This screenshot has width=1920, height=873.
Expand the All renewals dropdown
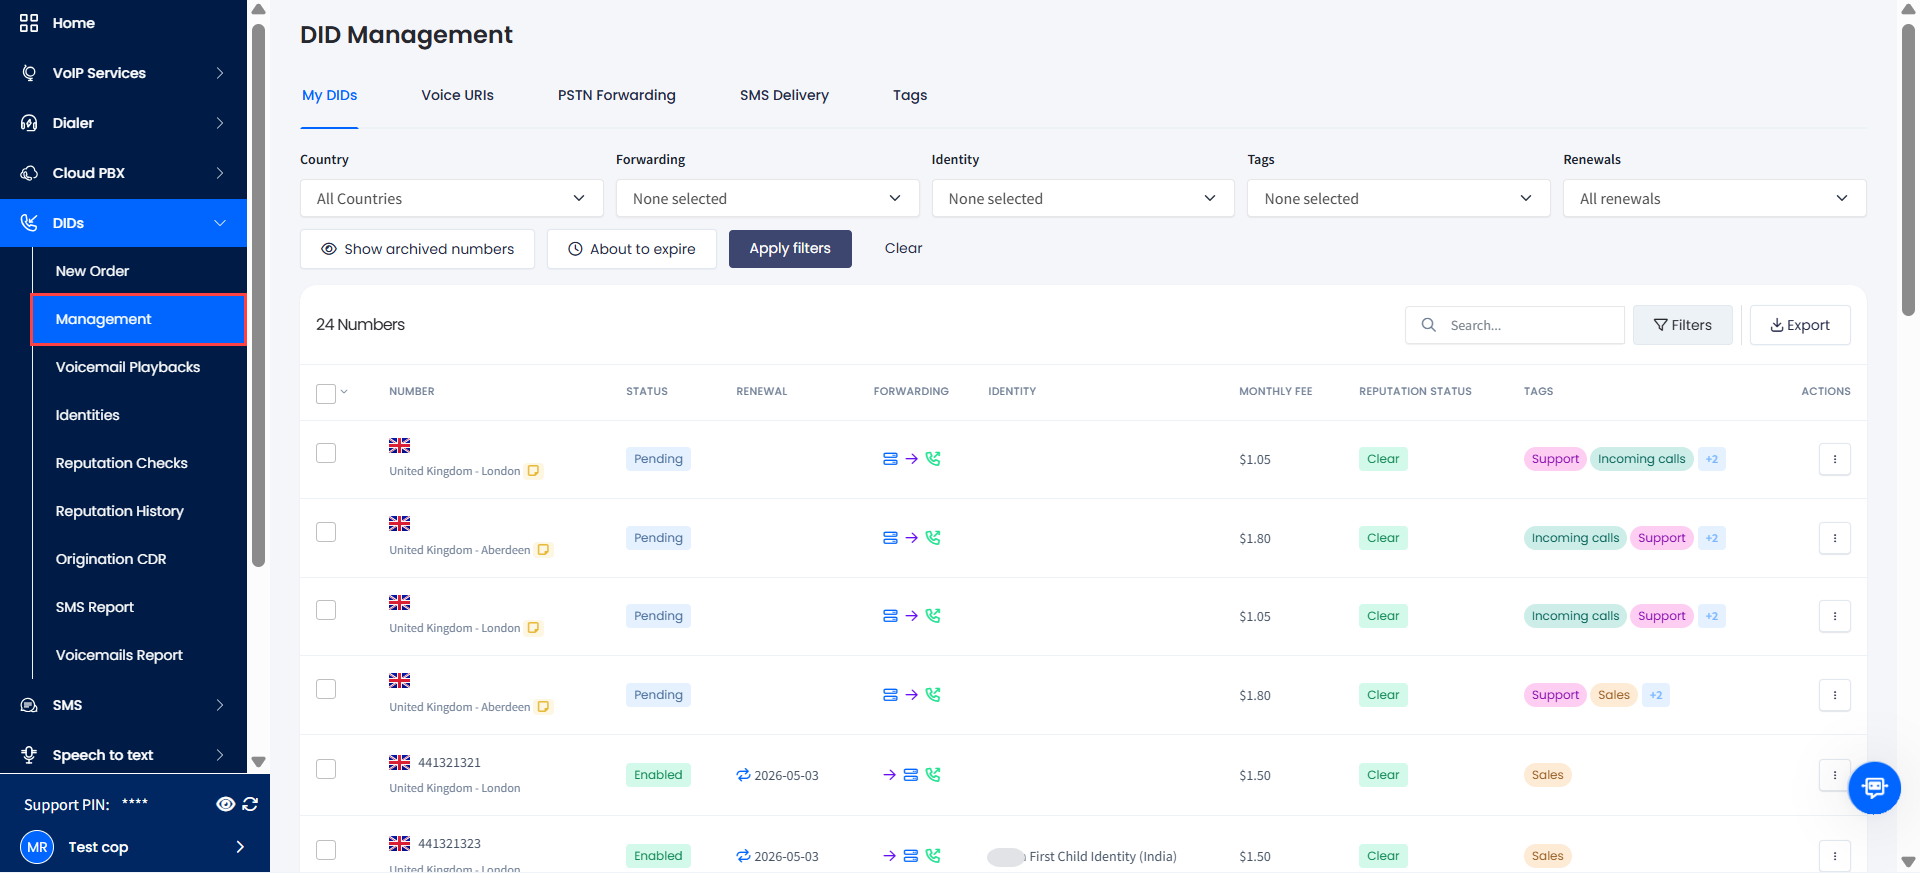tap(1714, 198)
